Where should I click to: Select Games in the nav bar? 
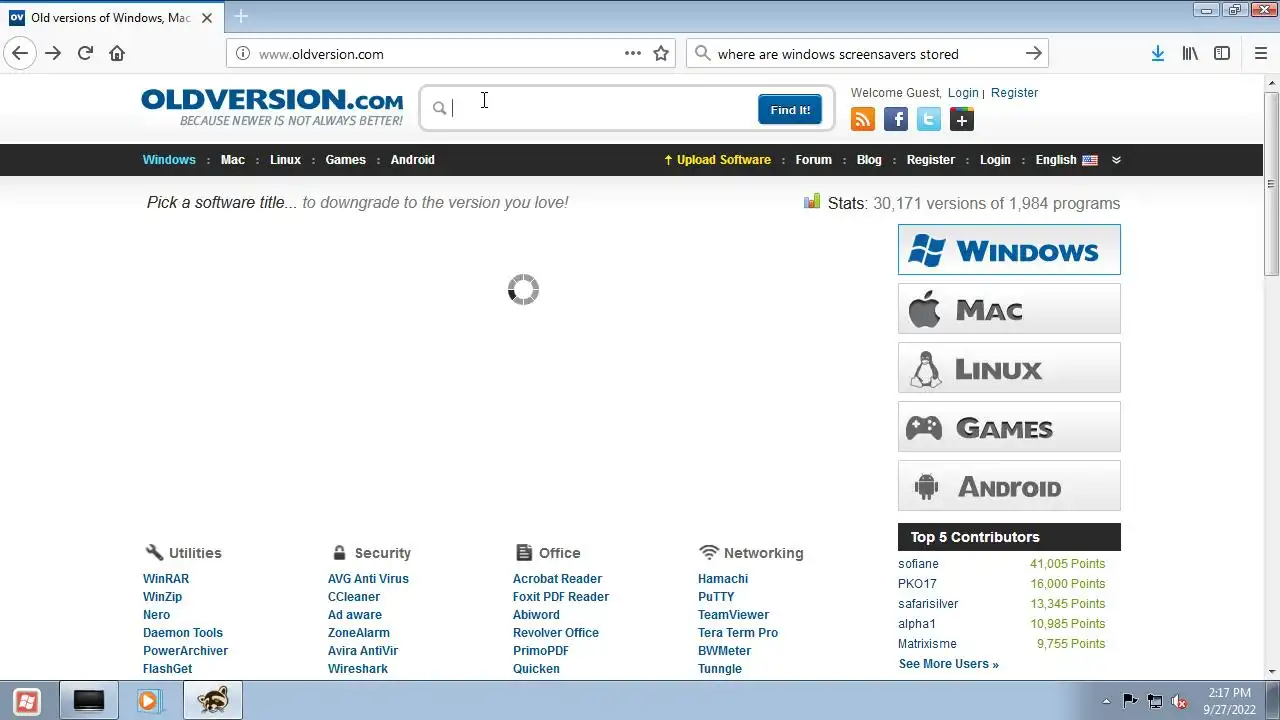tap(346, 160)
